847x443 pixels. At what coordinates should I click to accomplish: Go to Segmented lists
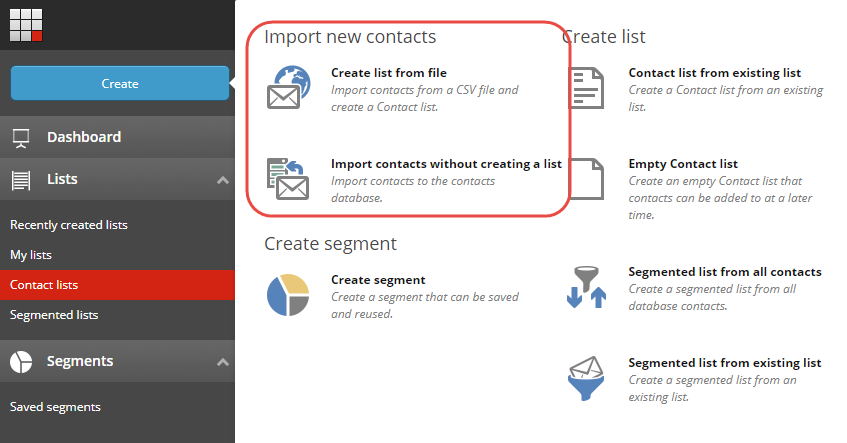(54, 315)
